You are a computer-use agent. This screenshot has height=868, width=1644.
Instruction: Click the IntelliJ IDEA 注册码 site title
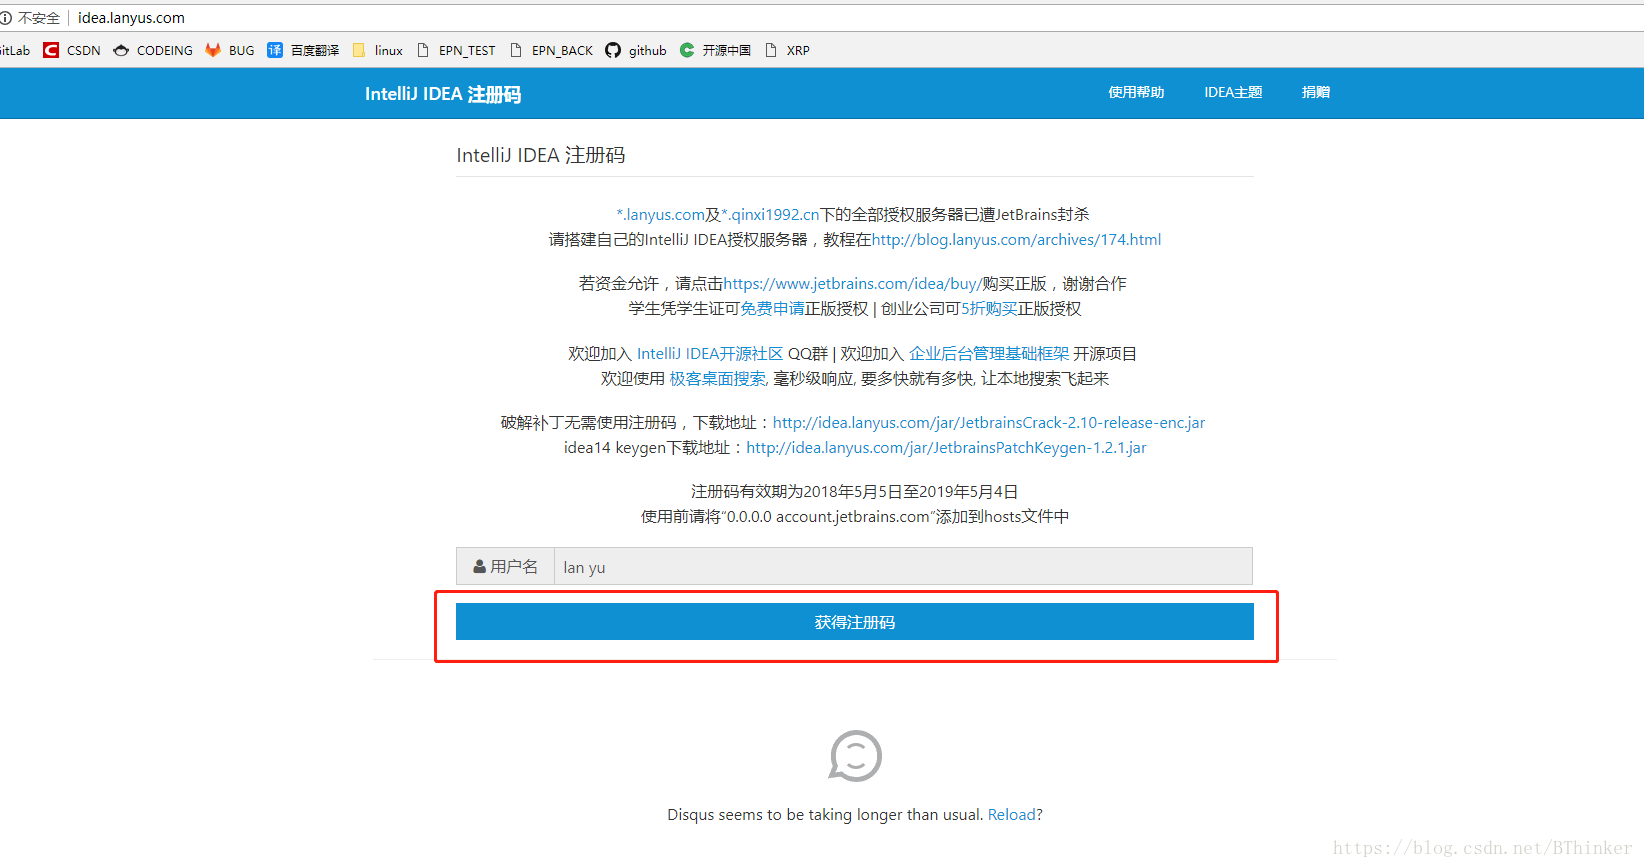(x=443, y=94)
